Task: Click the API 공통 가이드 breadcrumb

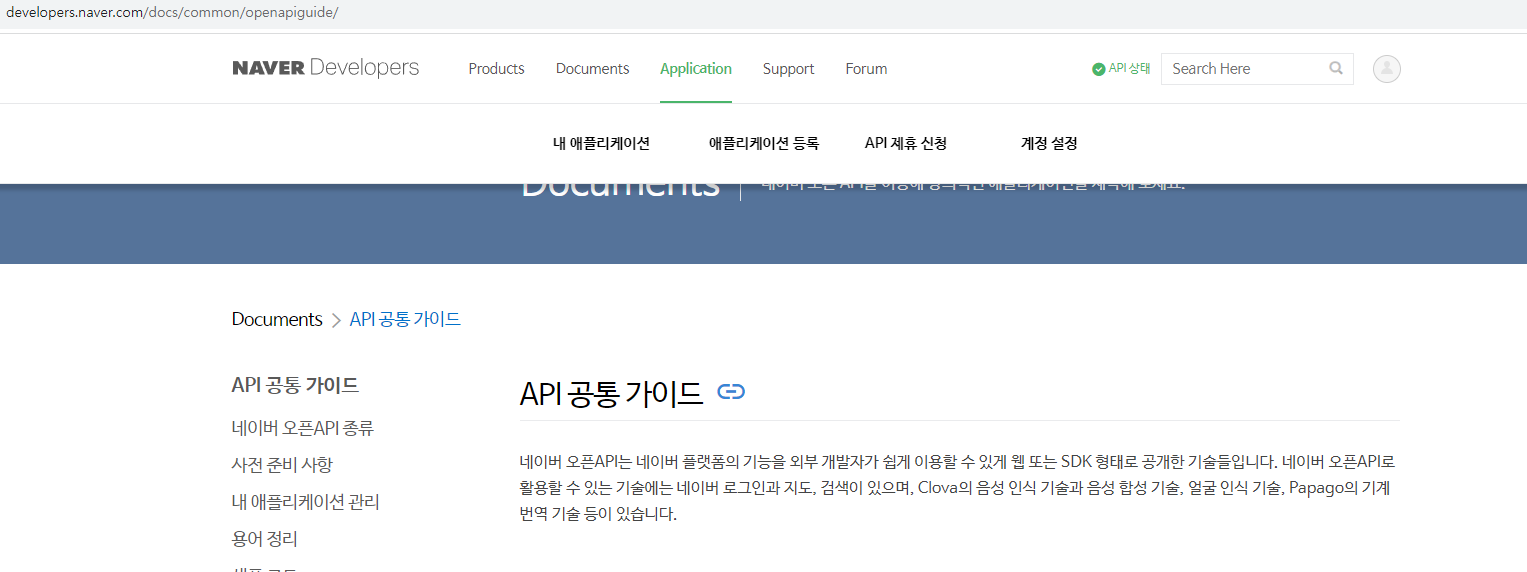Action: [x=405, y=319]
